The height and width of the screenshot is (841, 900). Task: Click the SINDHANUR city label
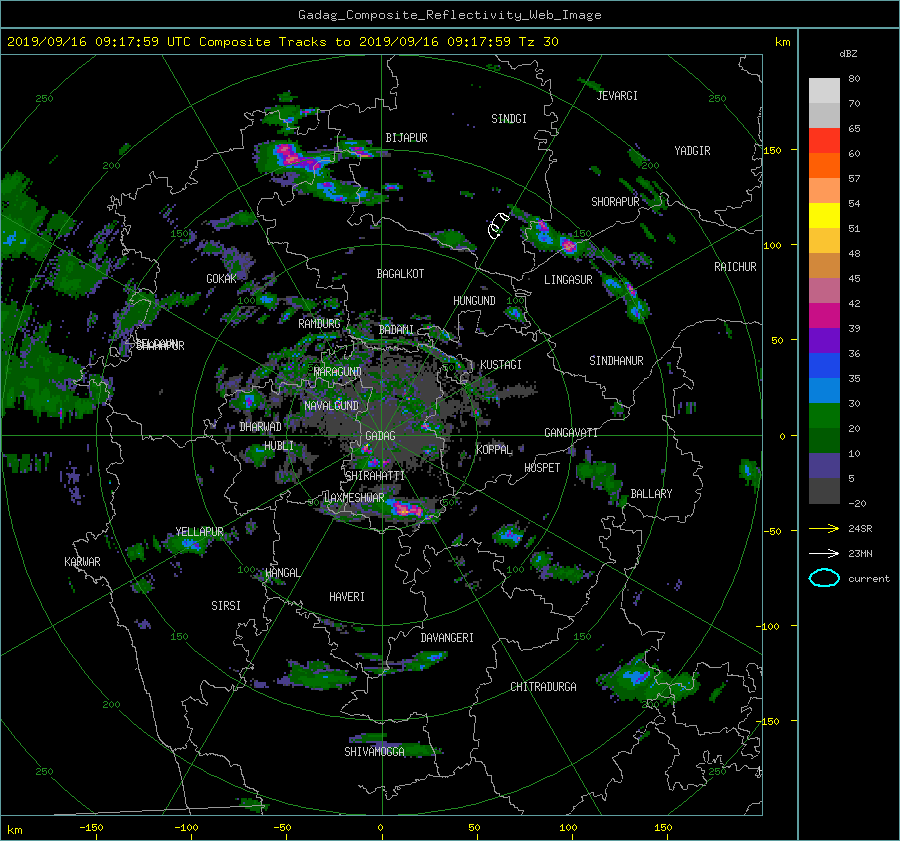[616, 361]
